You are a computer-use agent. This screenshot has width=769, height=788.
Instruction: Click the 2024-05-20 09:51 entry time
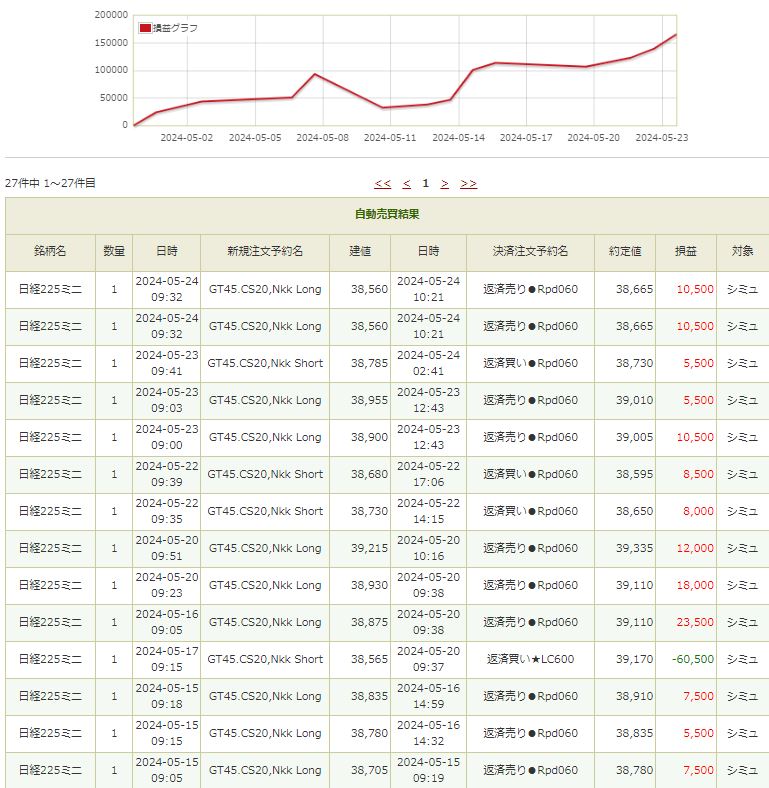[167, 548]
